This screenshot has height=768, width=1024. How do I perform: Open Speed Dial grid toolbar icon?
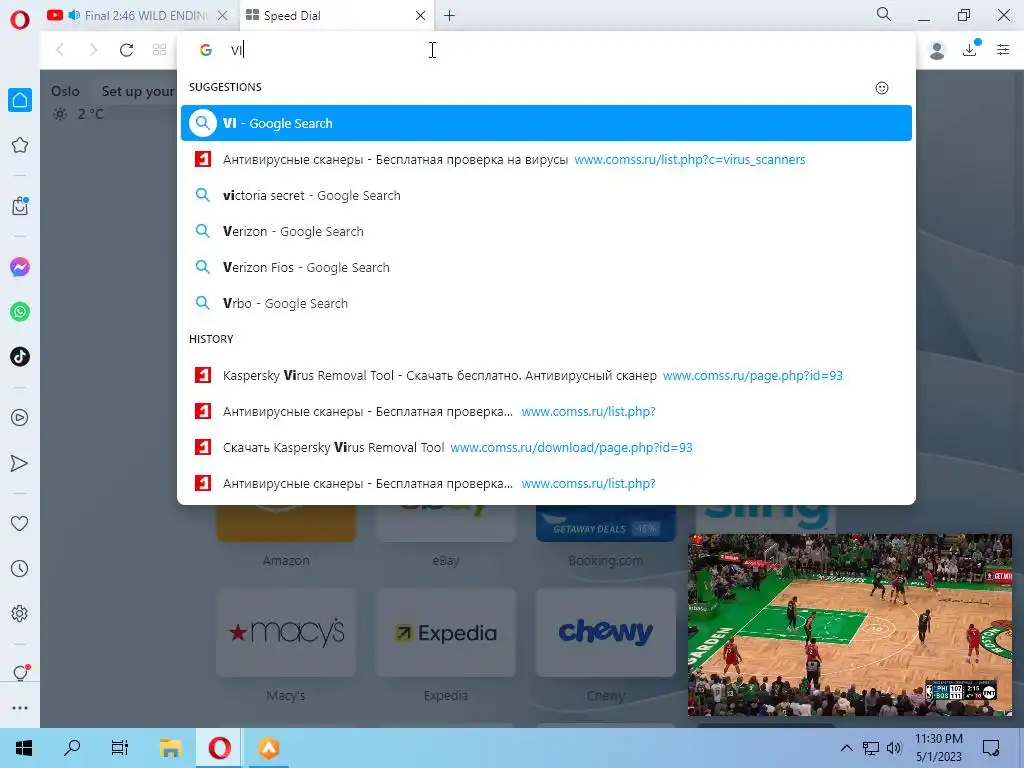pos(159,50)
